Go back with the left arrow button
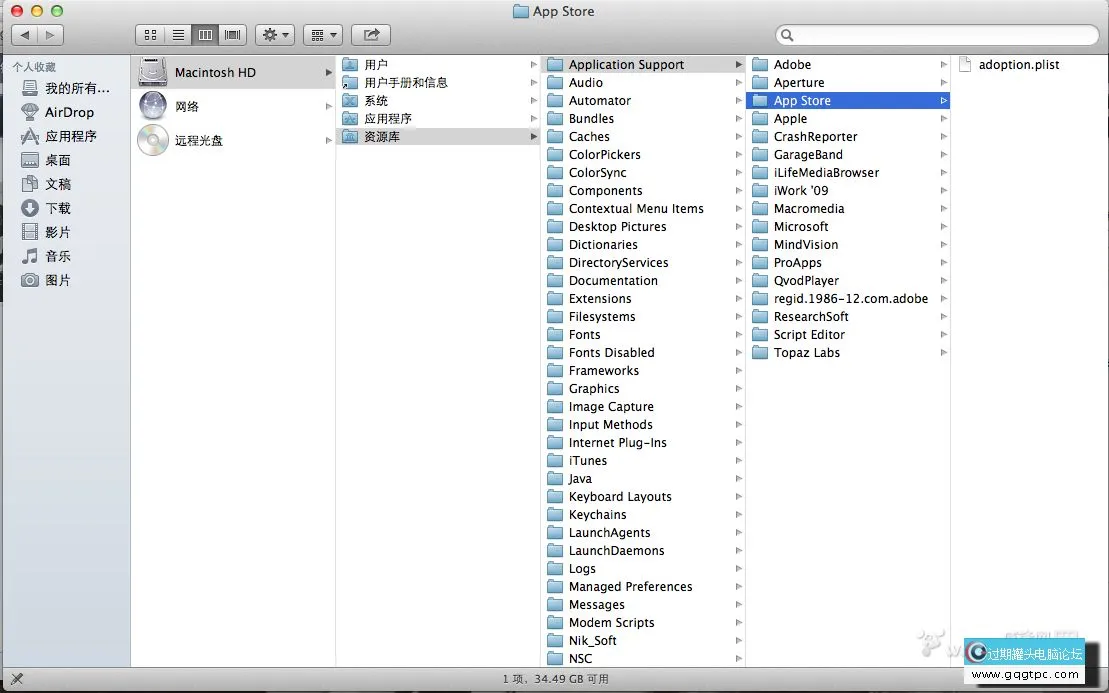Image resolution: width=1109 pixels, height=693 pixels. (x=24, y=35)
